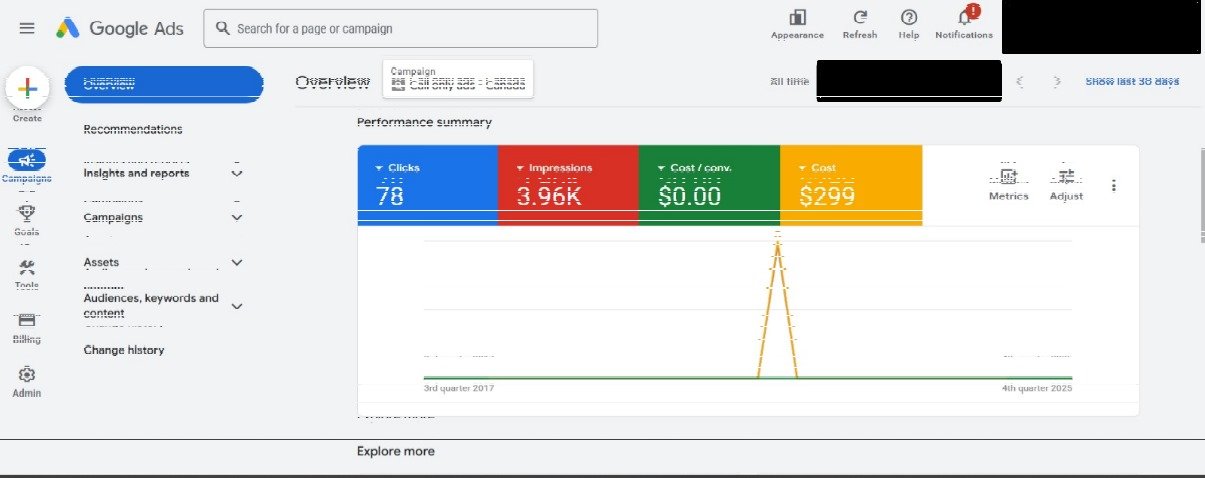Expand the Insights and reports section
This screenshot has width=1205, height=478.
pyautogui.click(x=237, y=173)
